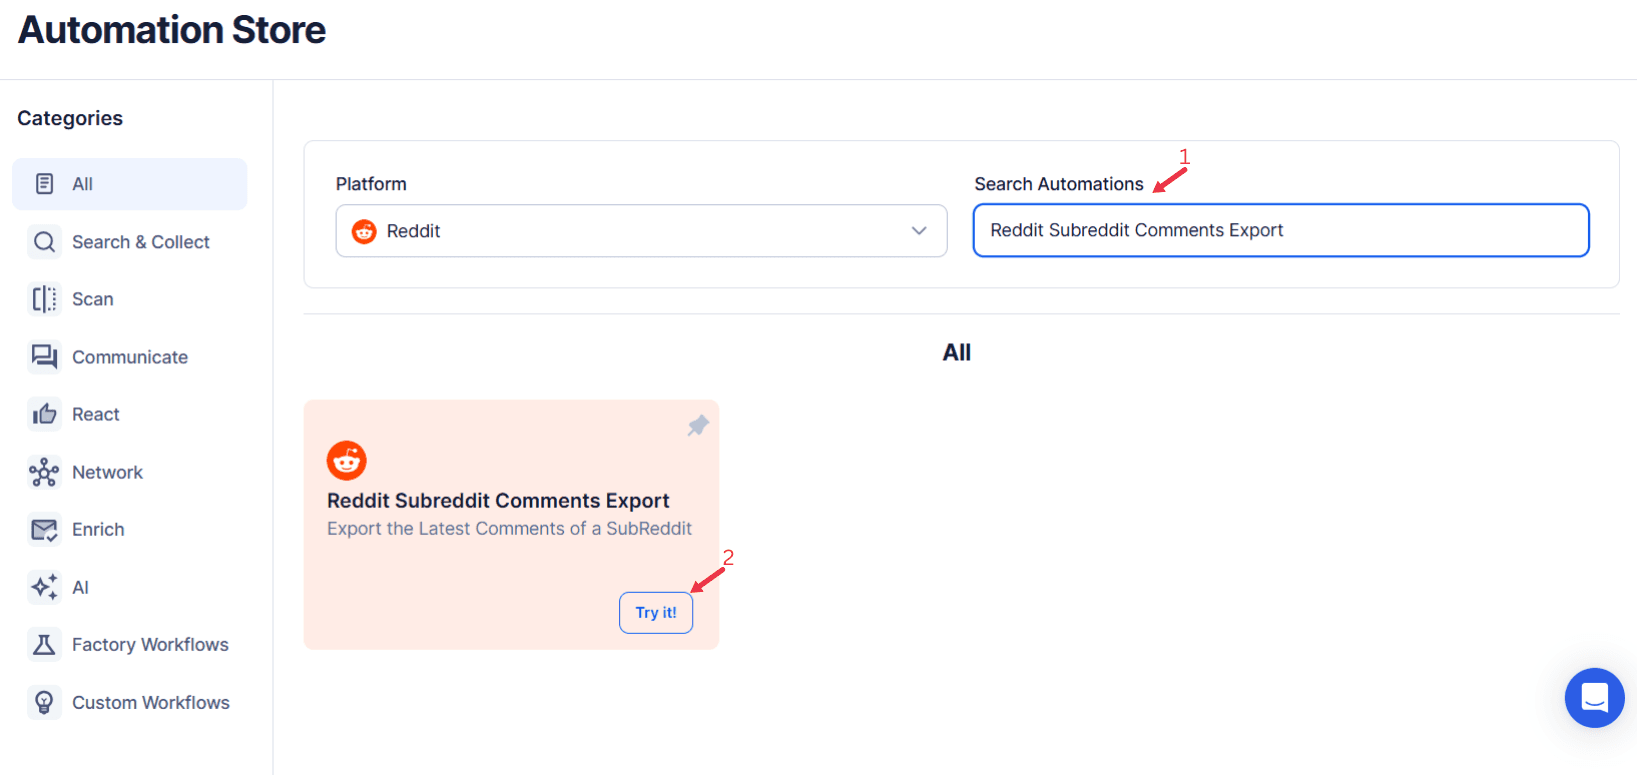The height and width of the screenshot is (779, 1637).
Task: Click the Scan category icon
Action: point(44,298)
